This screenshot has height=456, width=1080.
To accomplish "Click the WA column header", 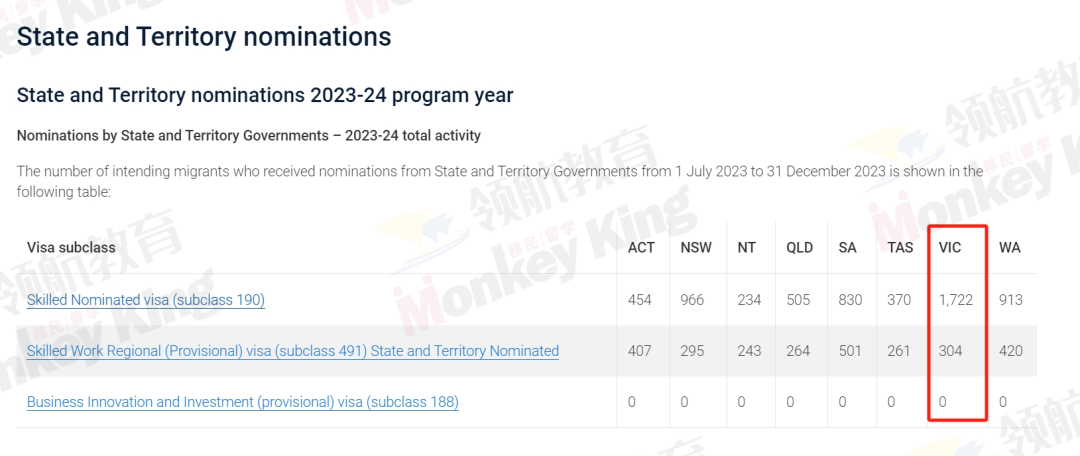I will [1010, 248].
